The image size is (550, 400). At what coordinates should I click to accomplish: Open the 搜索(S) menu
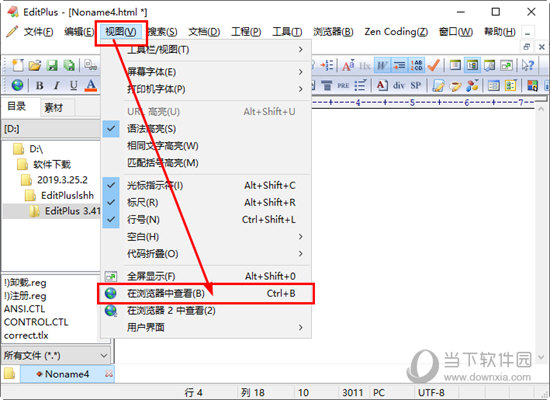(x=162, y=32)
